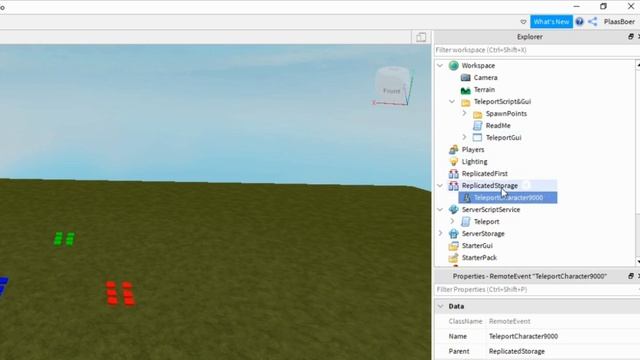The width and height of the screenshot is (640, 360).
Task: Click the Teleport script icon
Action: tap(465, 222)
